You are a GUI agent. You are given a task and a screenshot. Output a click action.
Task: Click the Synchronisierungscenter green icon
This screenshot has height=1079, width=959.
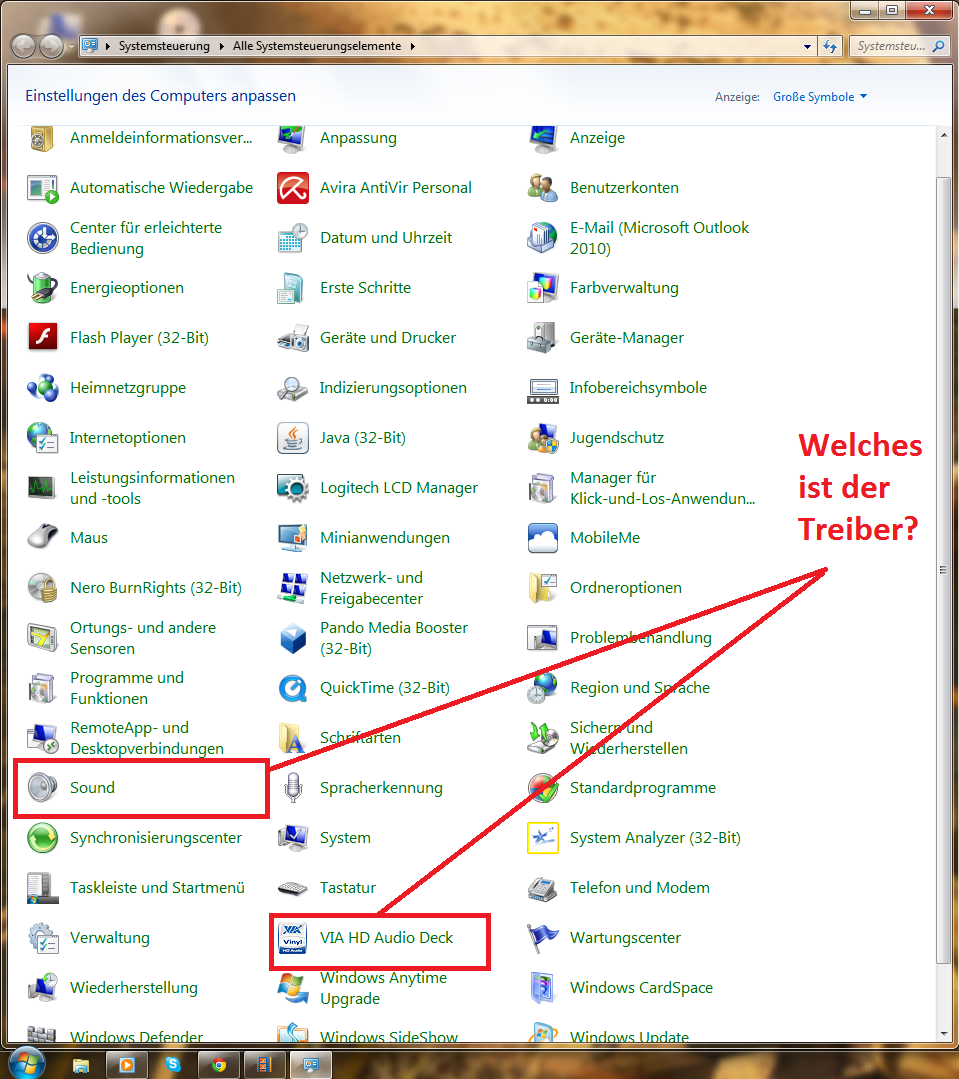(x=43, y=837)
